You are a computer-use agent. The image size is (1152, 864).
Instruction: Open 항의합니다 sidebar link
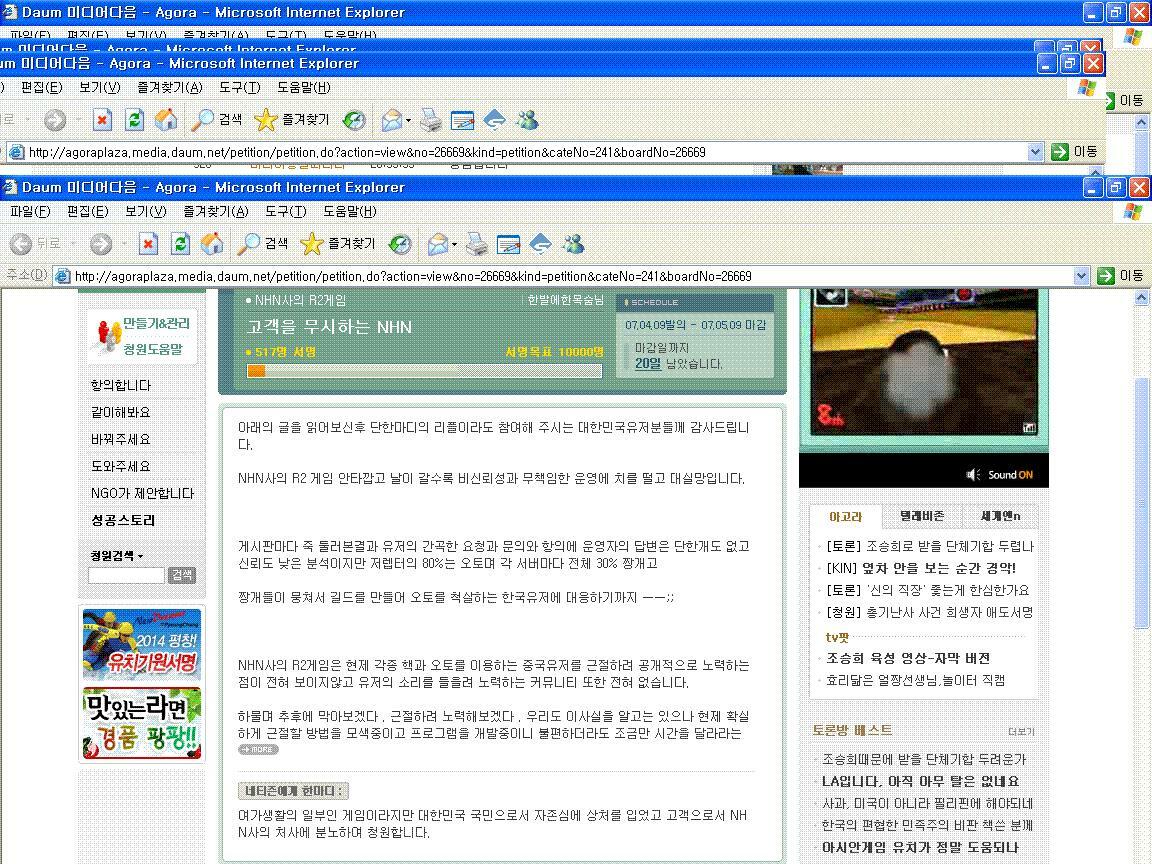click(x=120, y=386)
